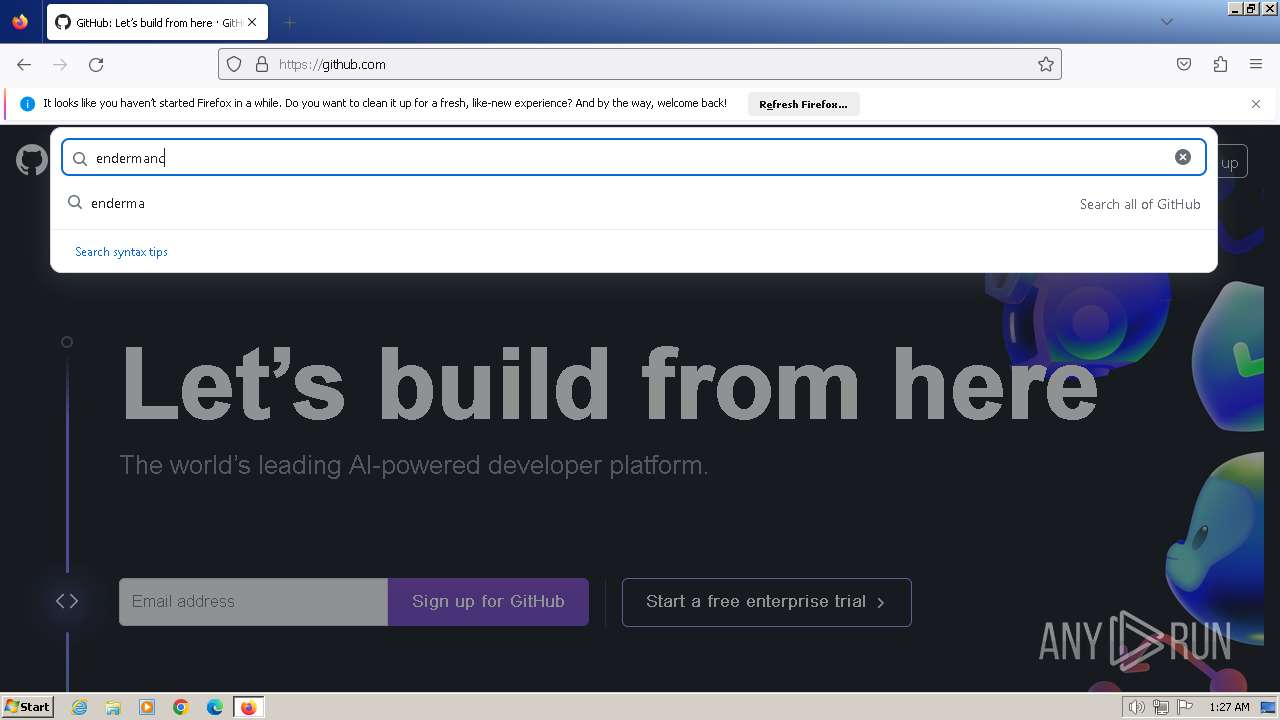Bookmark this page with star icon
This screenshot has height=720, width=1280.
(x=1046, y=64)
